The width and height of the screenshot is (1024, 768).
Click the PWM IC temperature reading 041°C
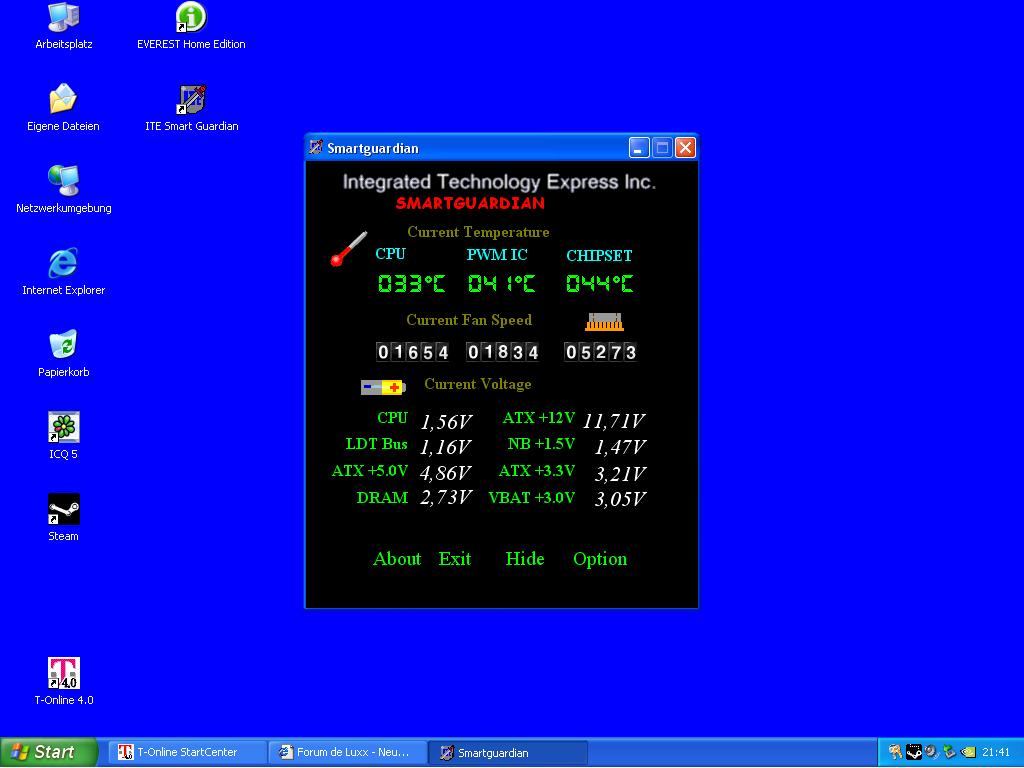[x=502, y=283]
